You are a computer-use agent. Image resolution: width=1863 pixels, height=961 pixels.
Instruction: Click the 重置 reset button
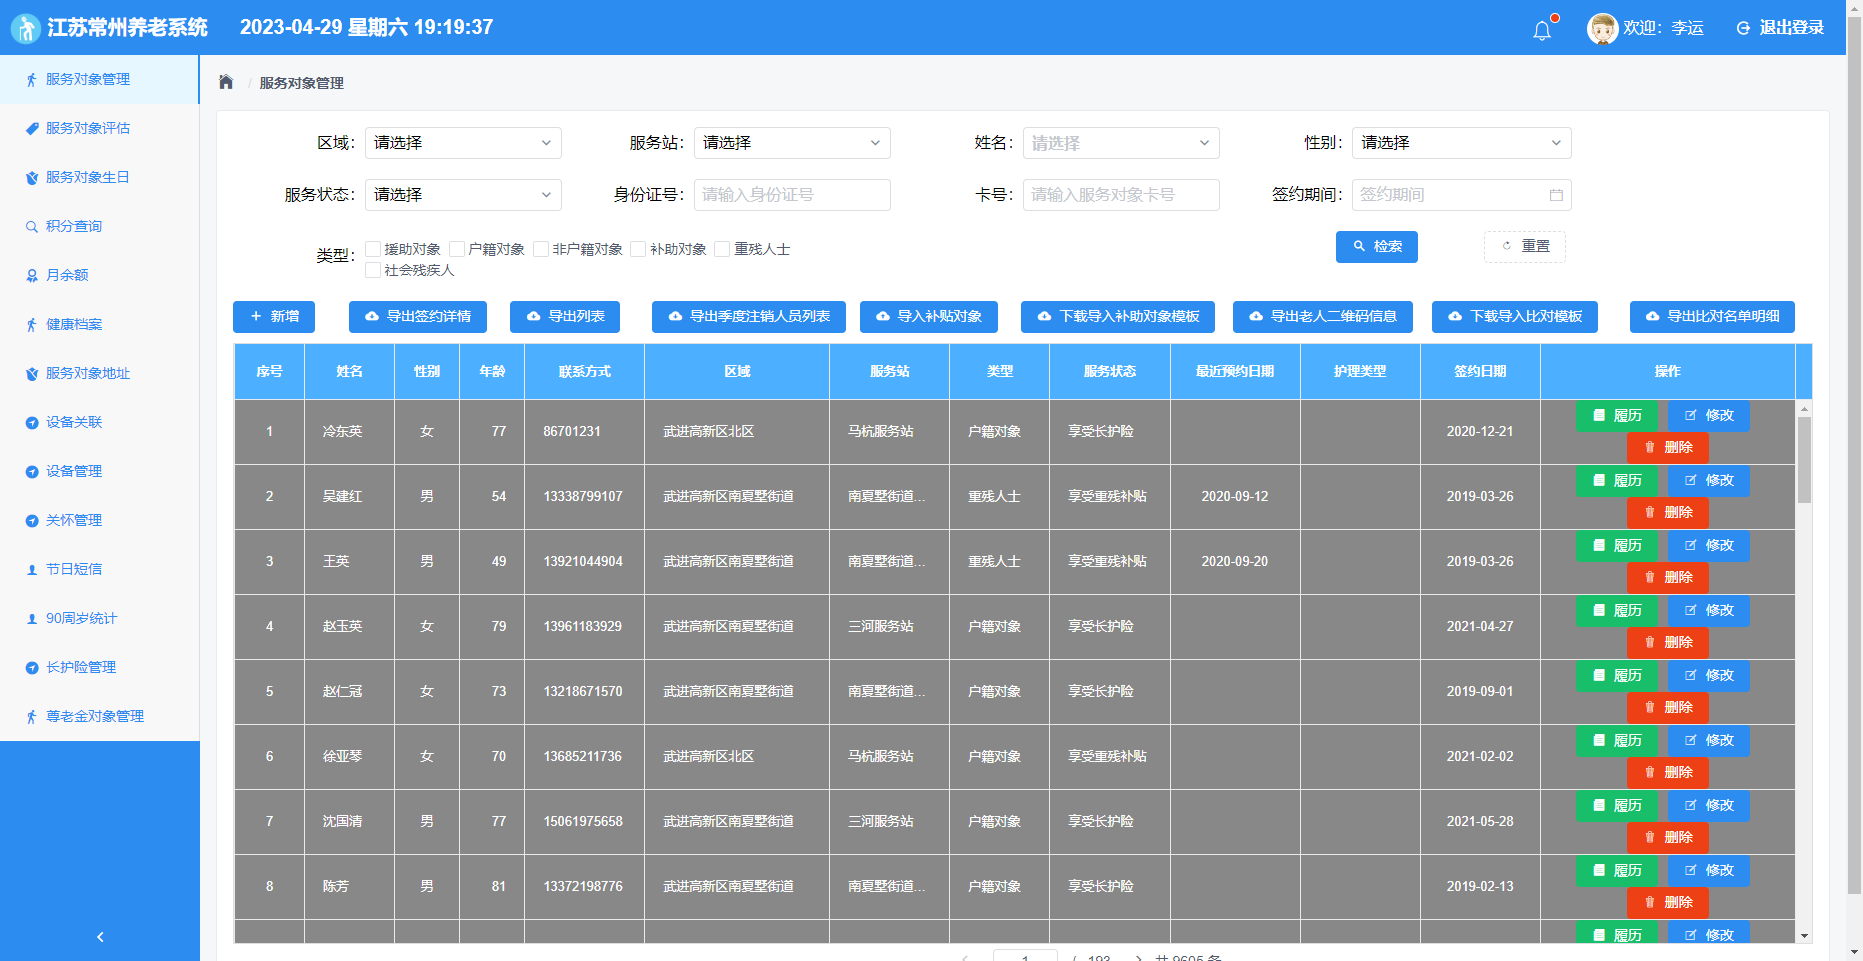(1524, 247)
